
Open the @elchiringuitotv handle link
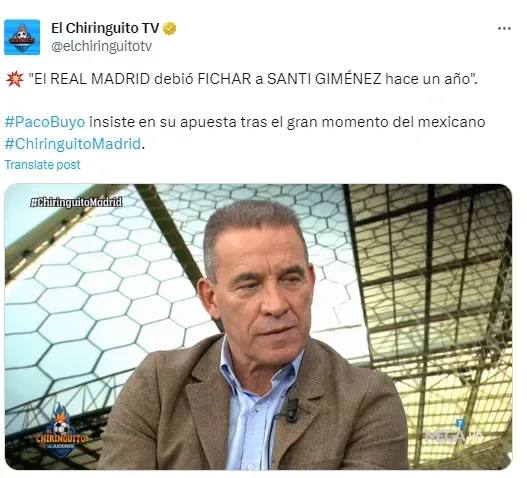click(101, 46)
